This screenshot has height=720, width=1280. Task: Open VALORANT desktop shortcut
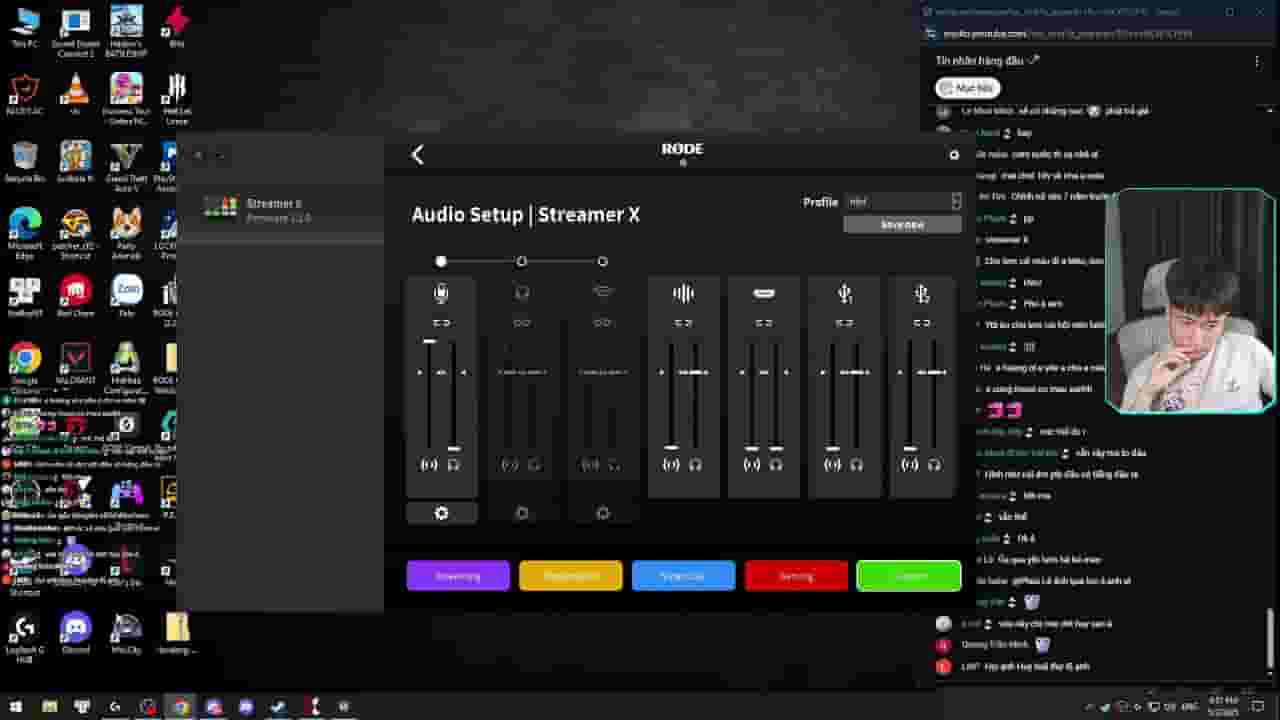pyautogui.click(x=75, y=365)
